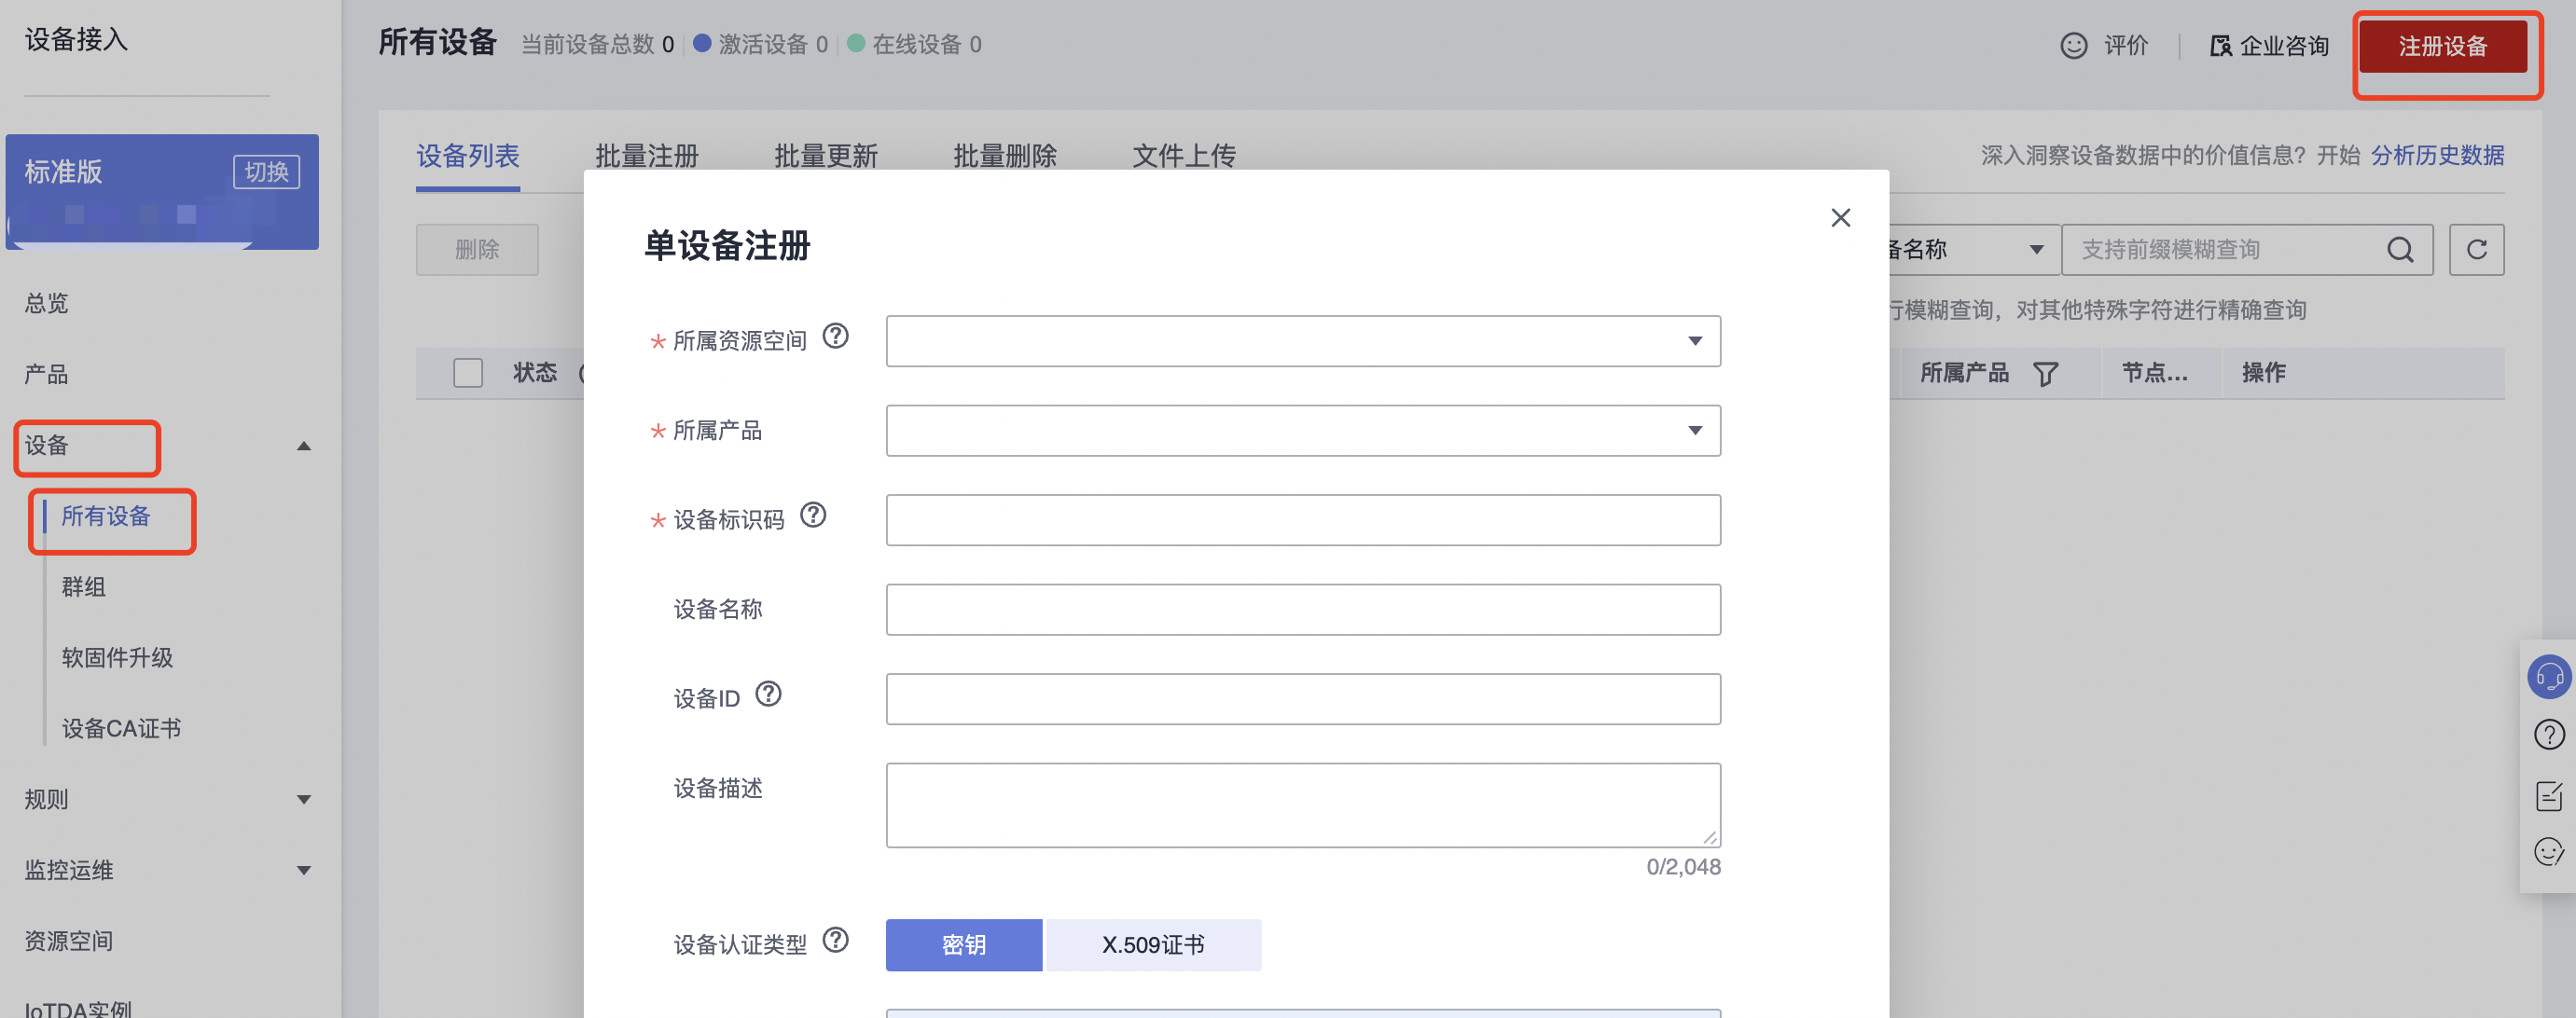Open 分析历史数据 link
The width and height of the screenshot is (2576, 1018).
click(2437, 156)
